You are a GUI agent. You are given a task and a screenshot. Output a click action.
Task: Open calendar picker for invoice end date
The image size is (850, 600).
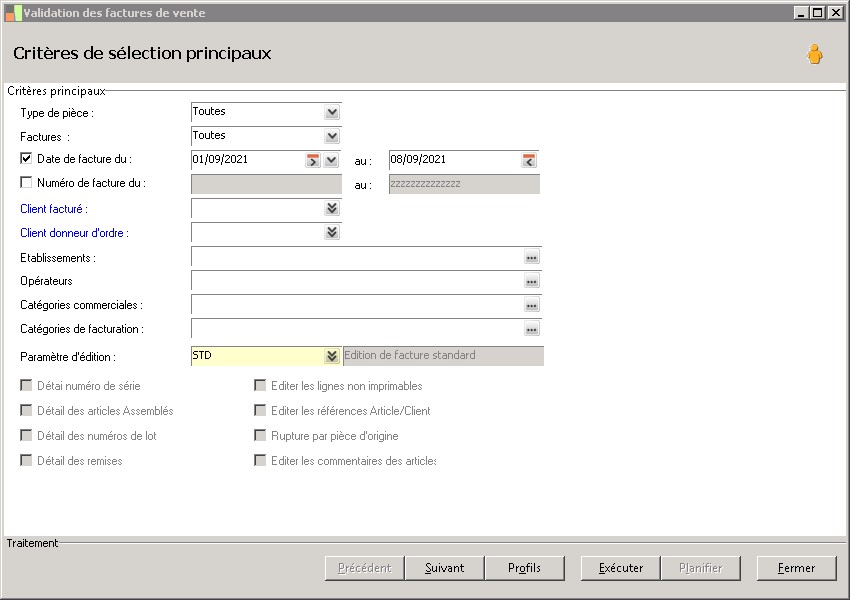529,160
